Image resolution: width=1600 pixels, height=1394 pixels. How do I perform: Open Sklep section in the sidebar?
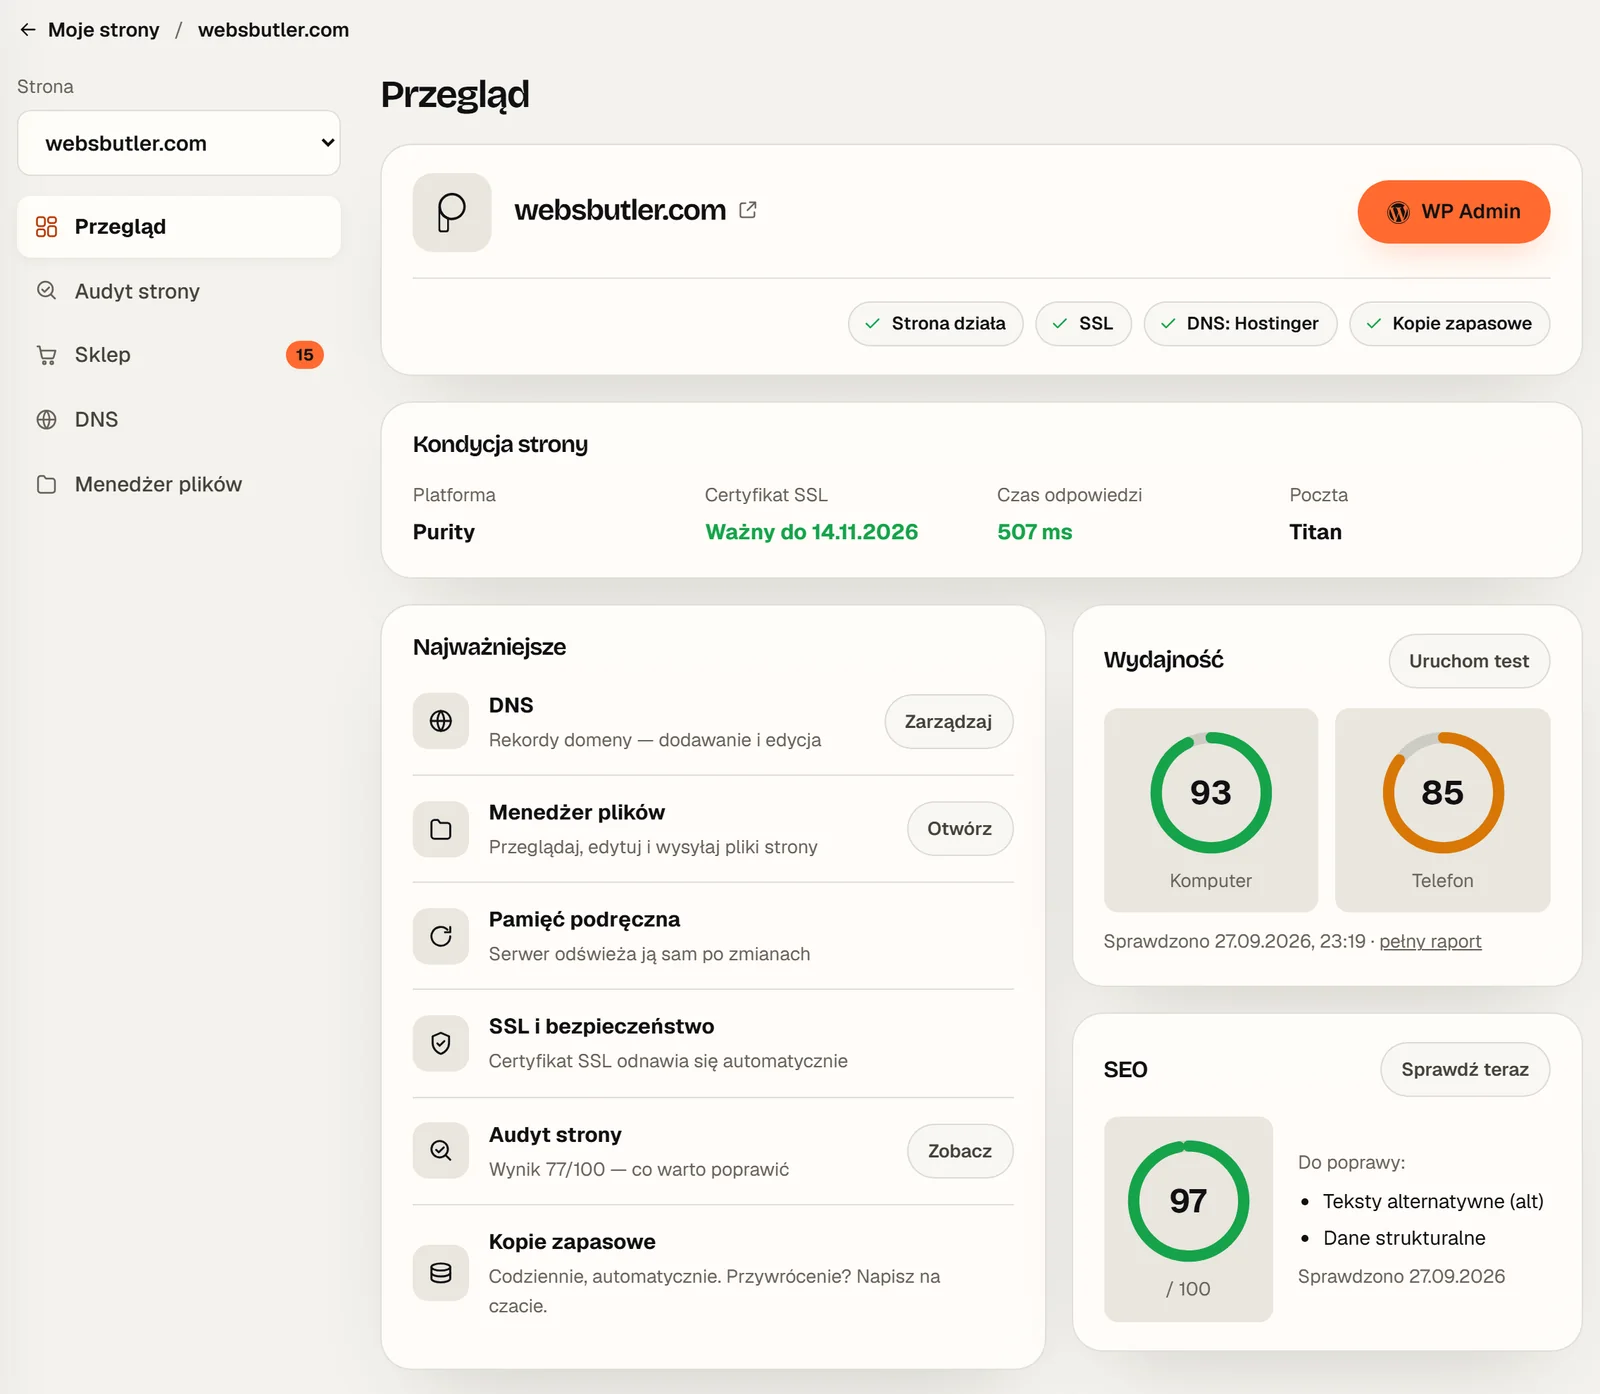(x=179, y=355)
